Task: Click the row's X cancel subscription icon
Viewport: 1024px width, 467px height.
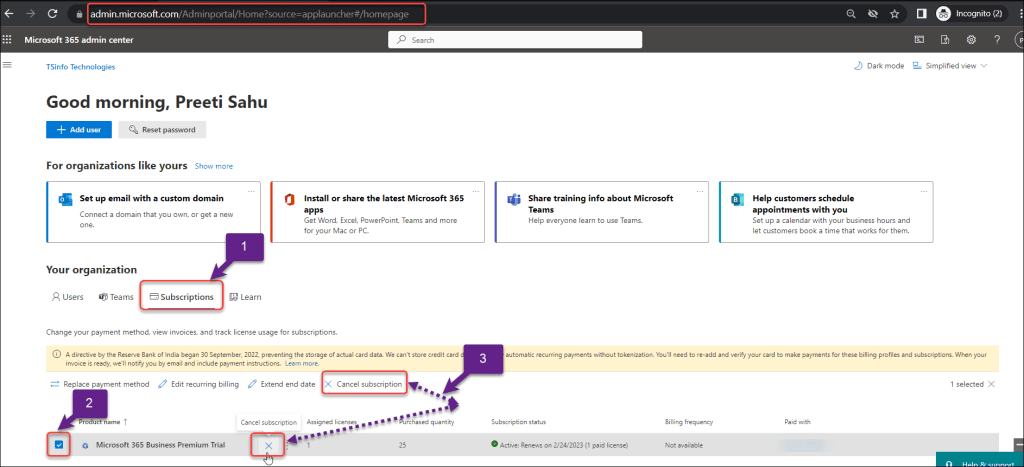Action: (x=268, y=445)
